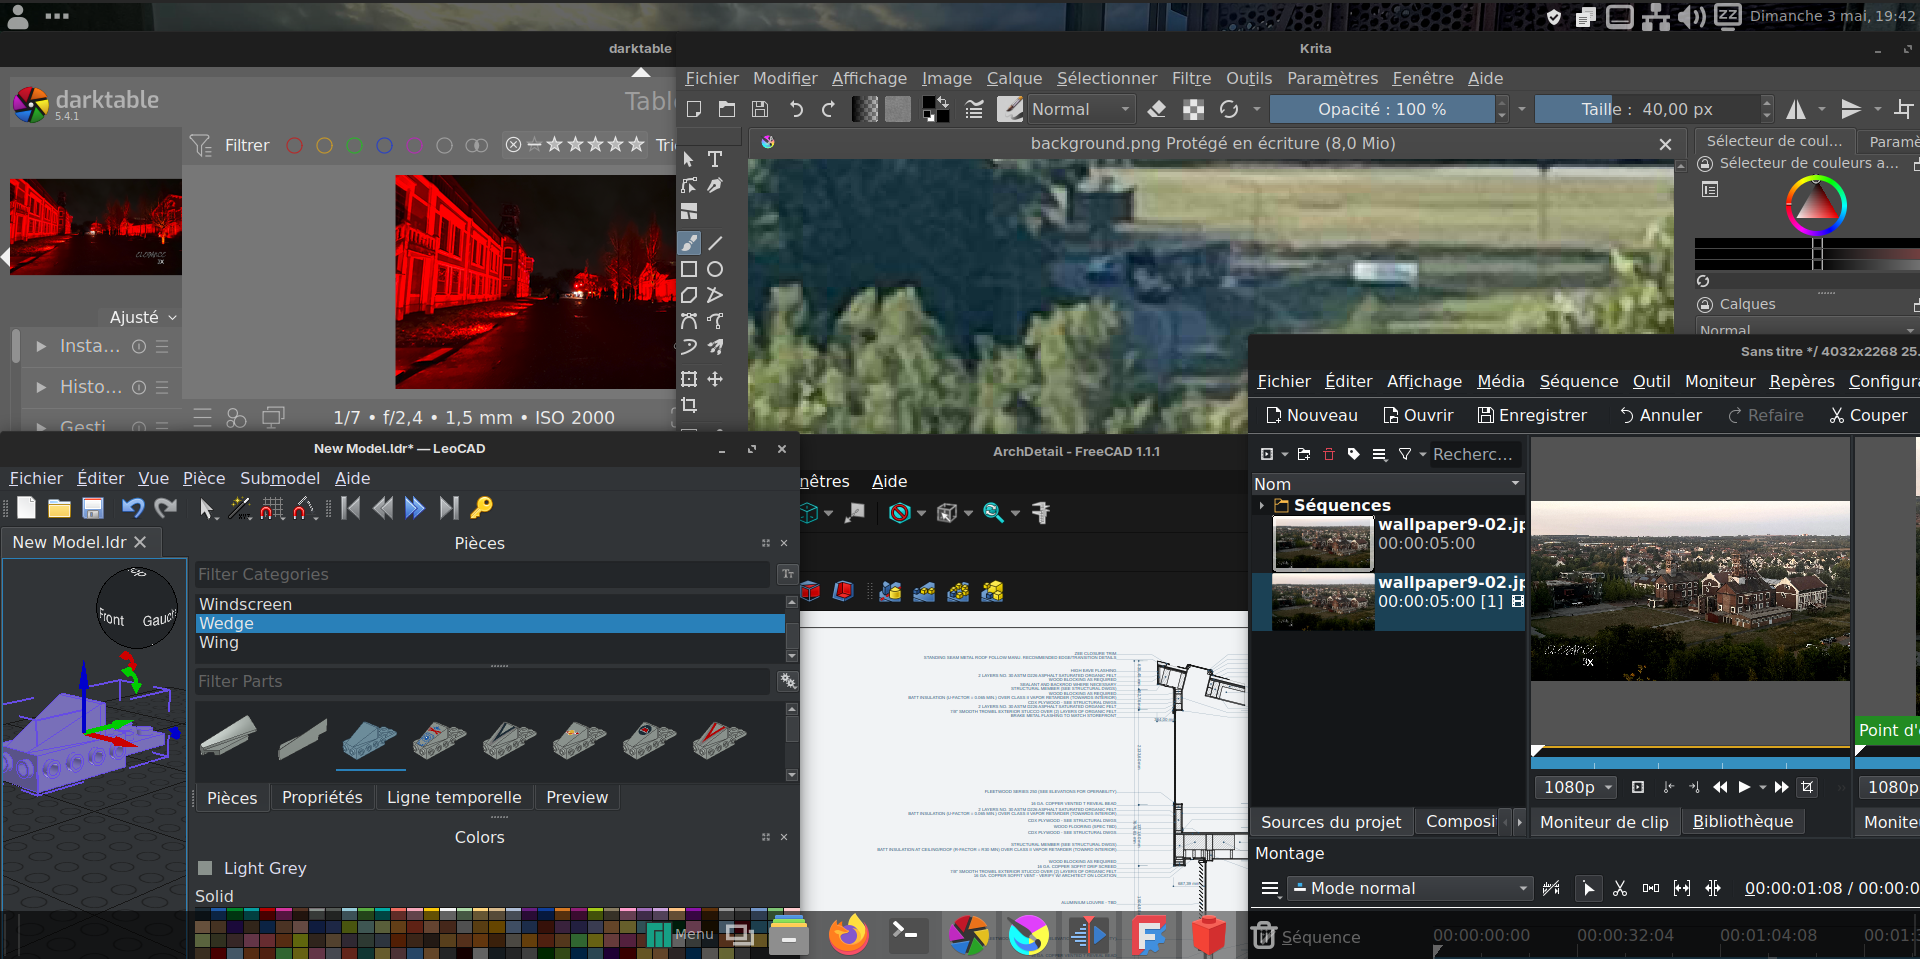Open Kdenlive timeline hamburger menu
Screen dimensions: 1920x959
pyautogui.click(x=1270, y=888)
